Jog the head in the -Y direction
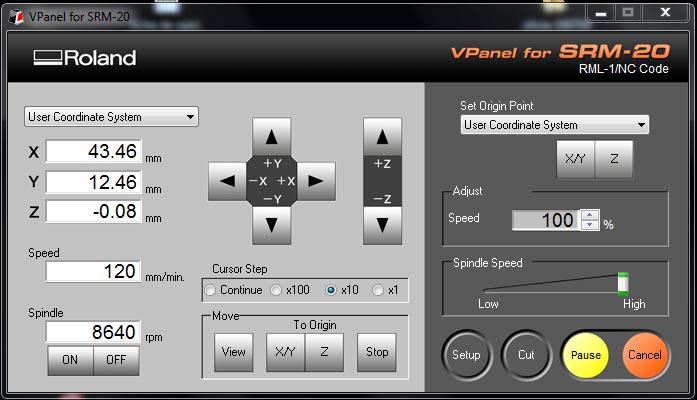This screenshot has width=697, height=400. pos(272,225)
